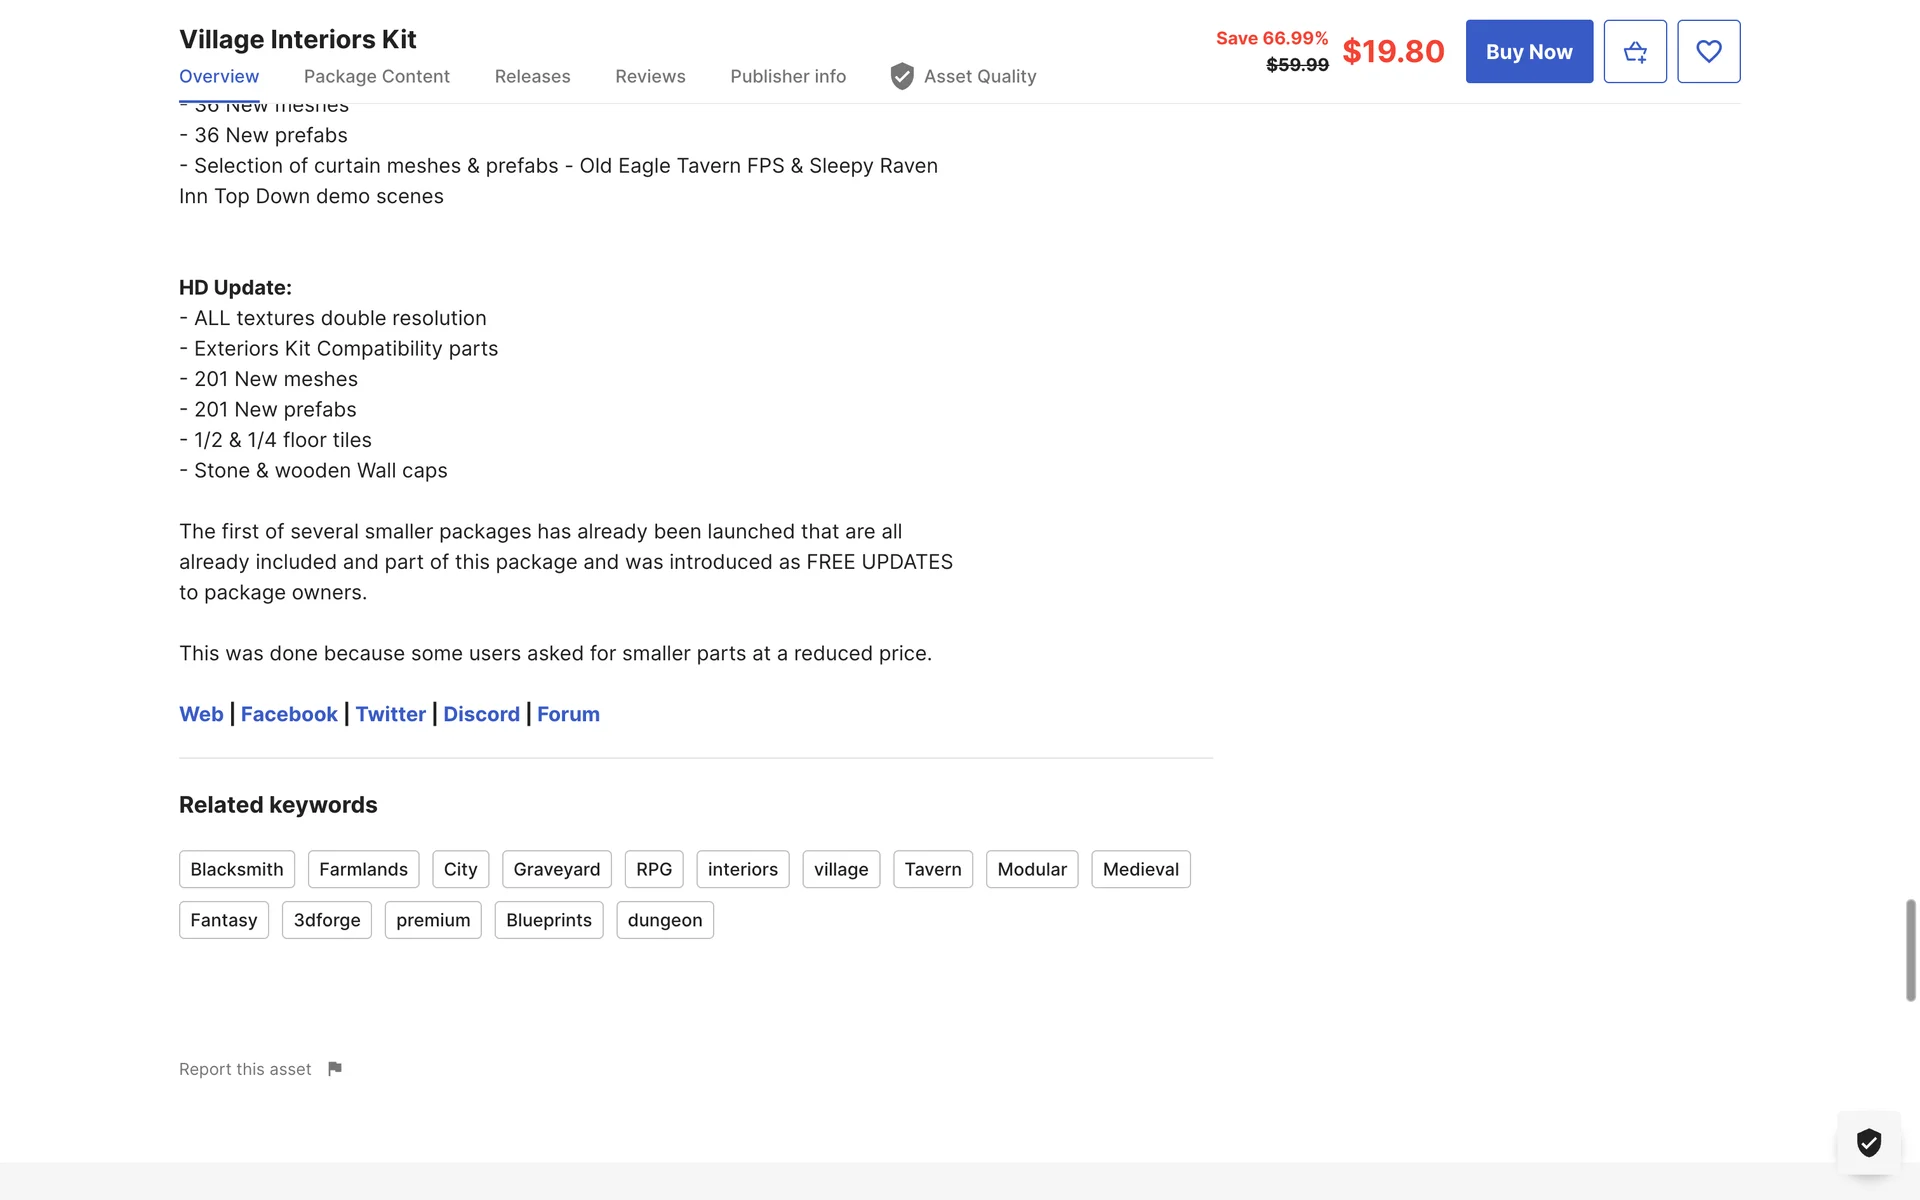Screen dimensions: 1920x1200
Task: Open the Releases tab
Action: click(532, 77)
